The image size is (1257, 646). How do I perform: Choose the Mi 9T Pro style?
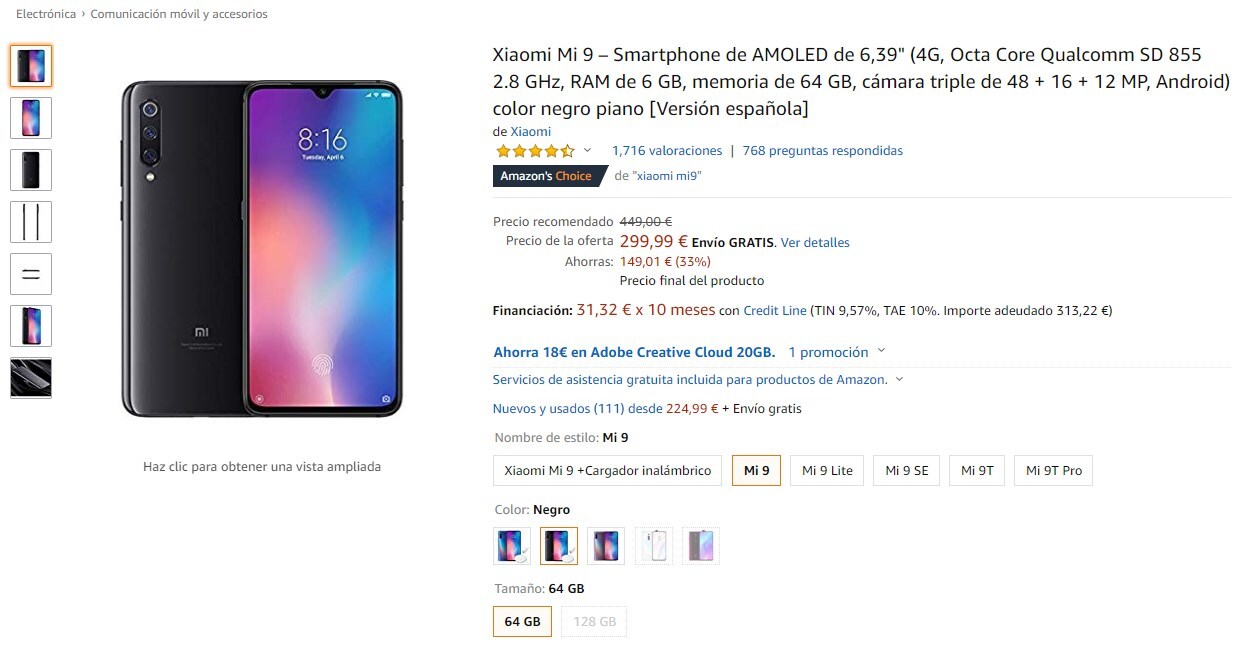(1053, 470)
